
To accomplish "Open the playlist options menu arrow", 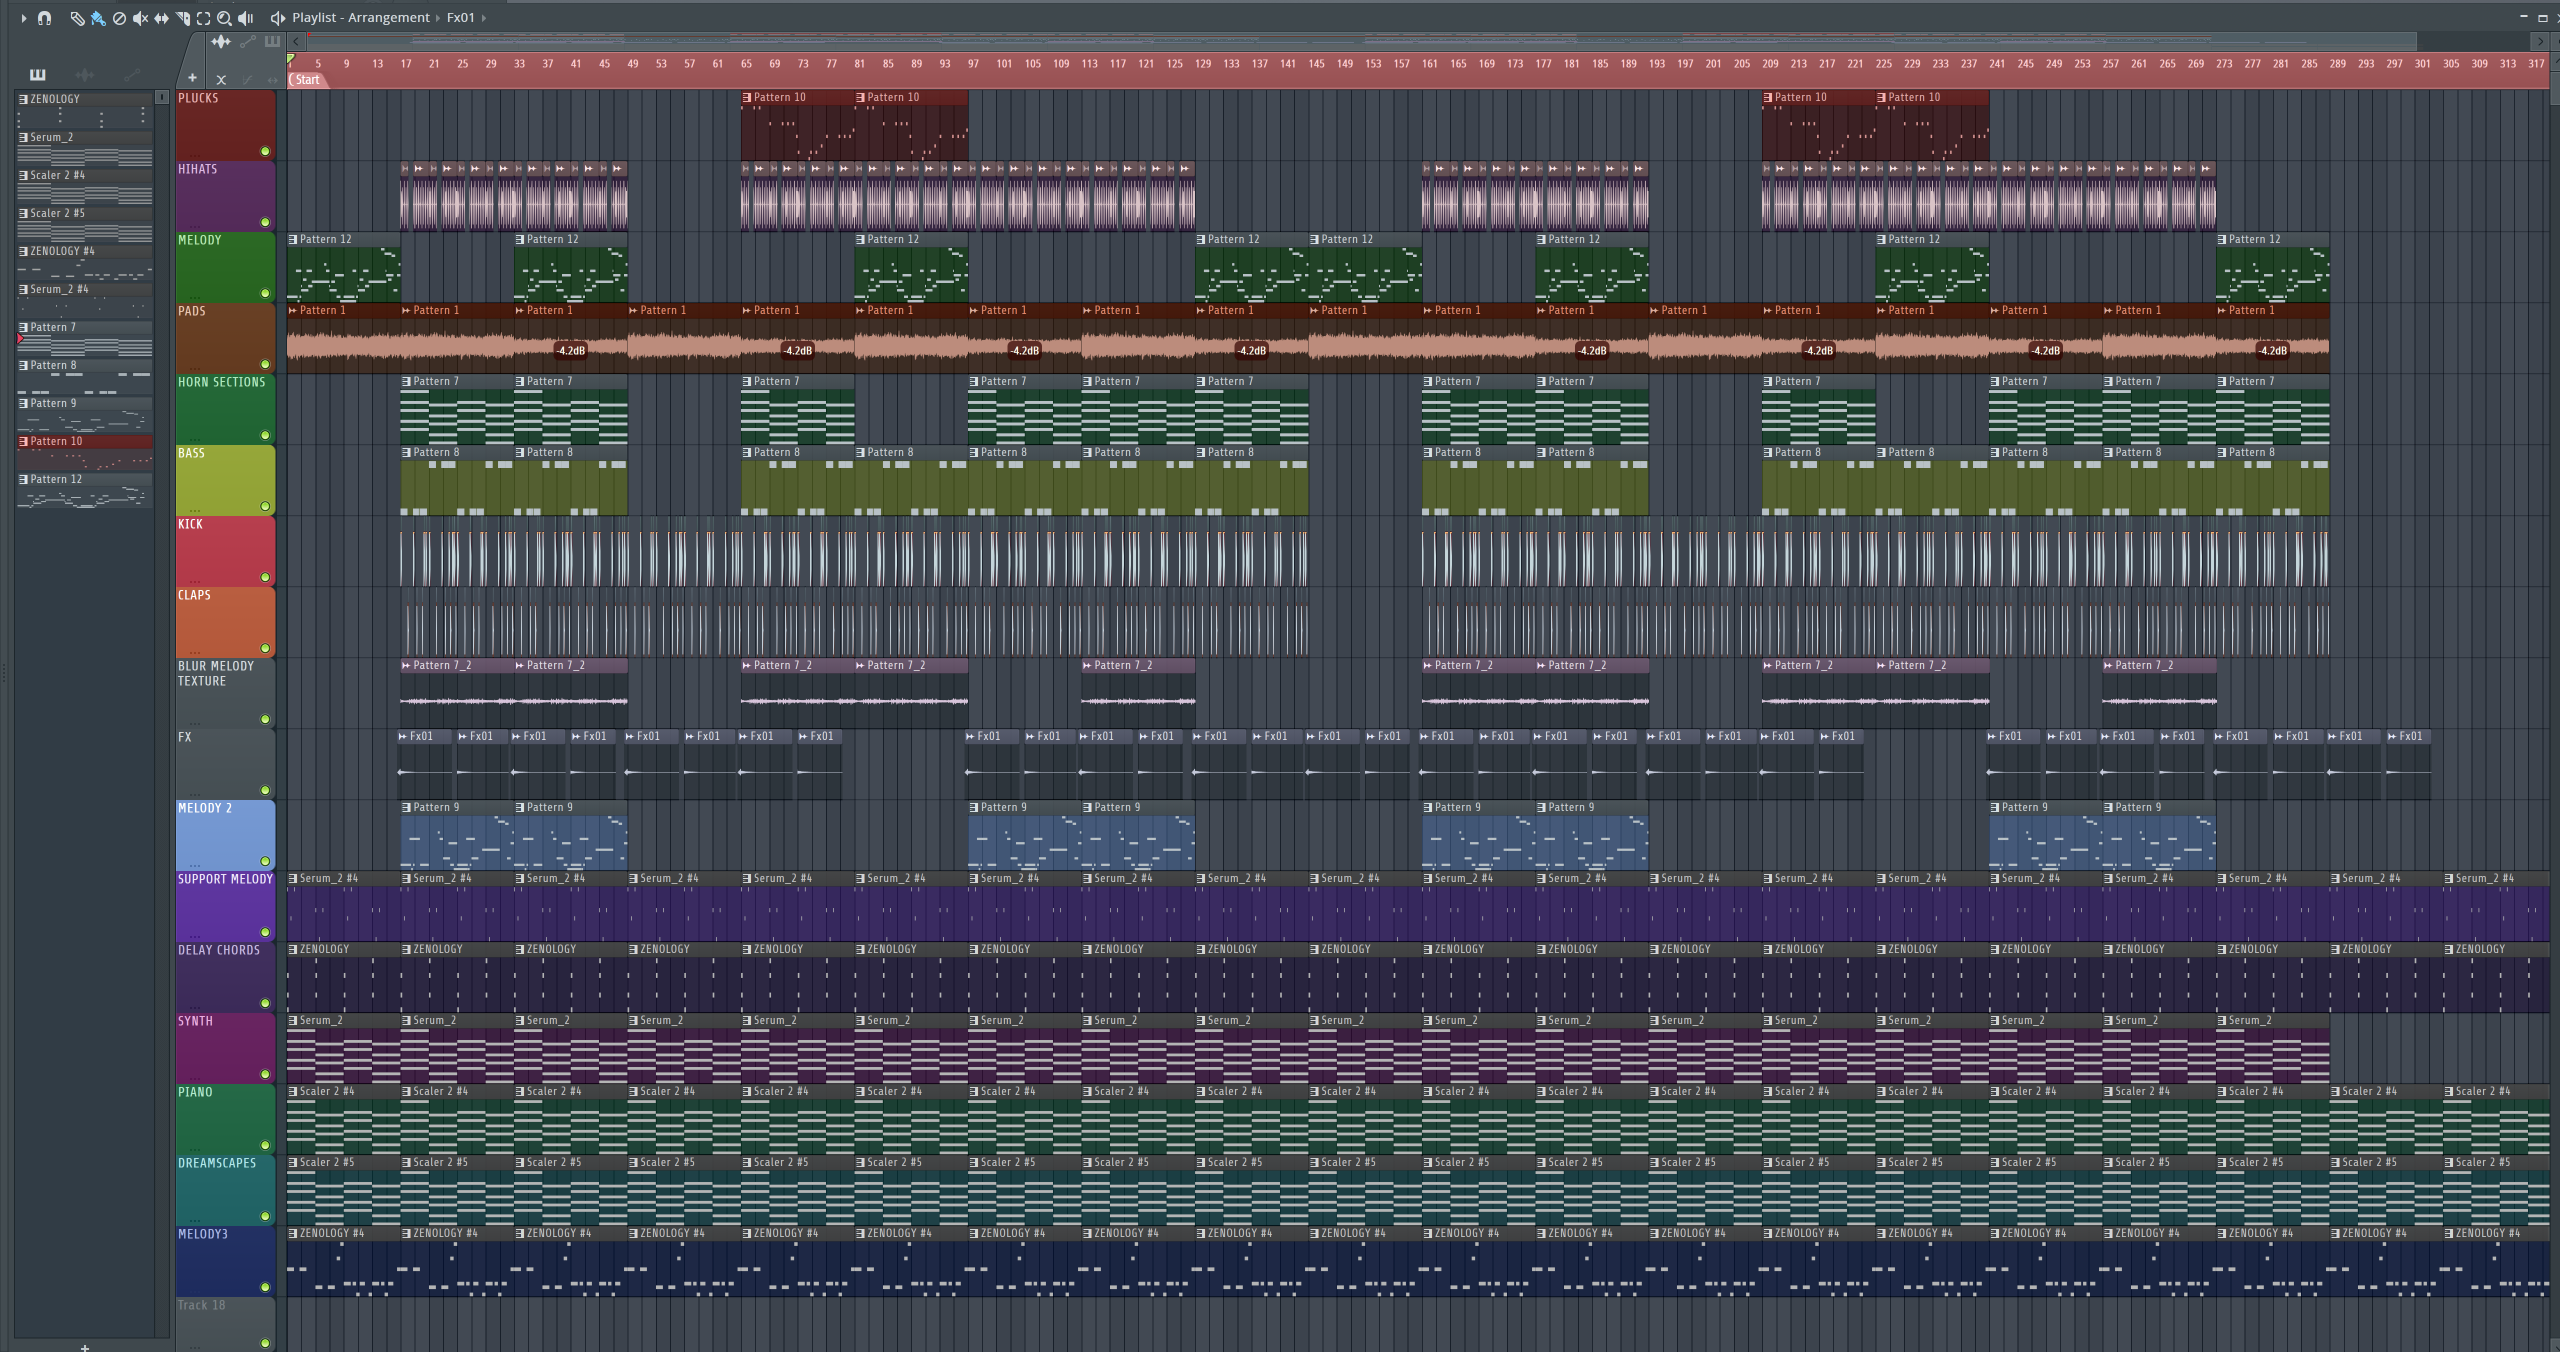I will click(23, 18).
